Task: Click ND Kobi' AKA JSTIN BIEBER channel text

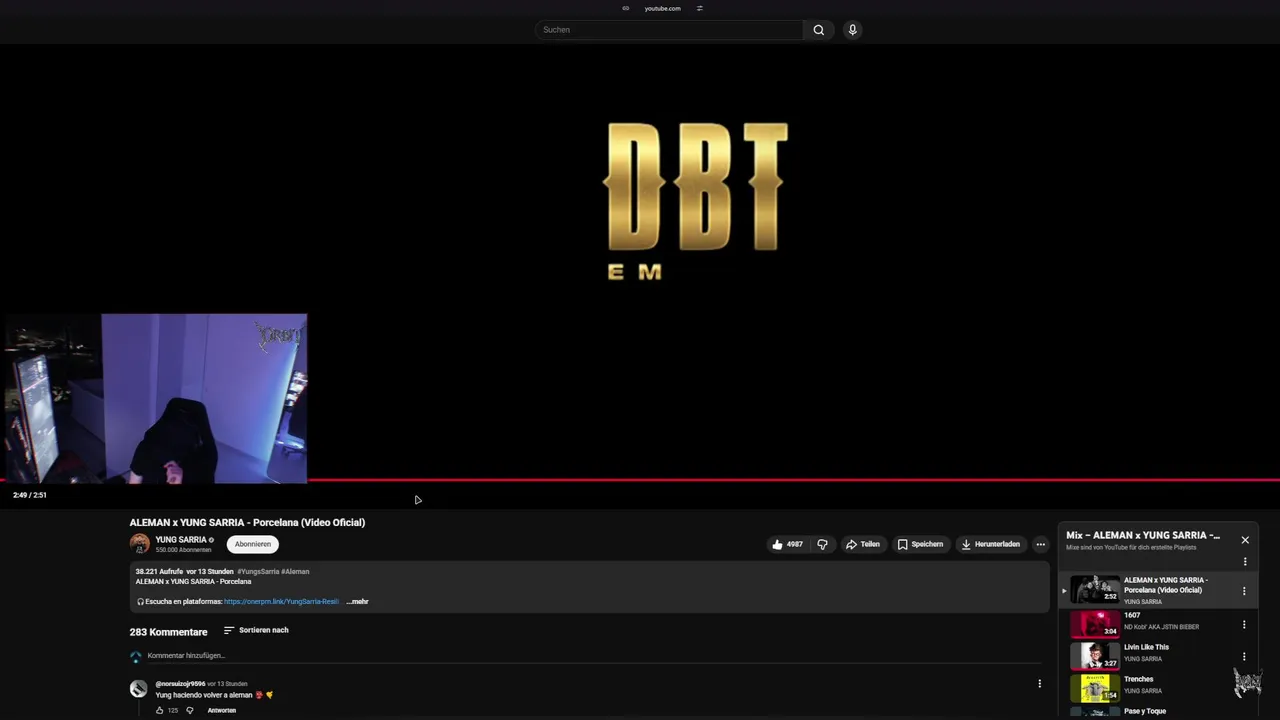Action: 1161,627
